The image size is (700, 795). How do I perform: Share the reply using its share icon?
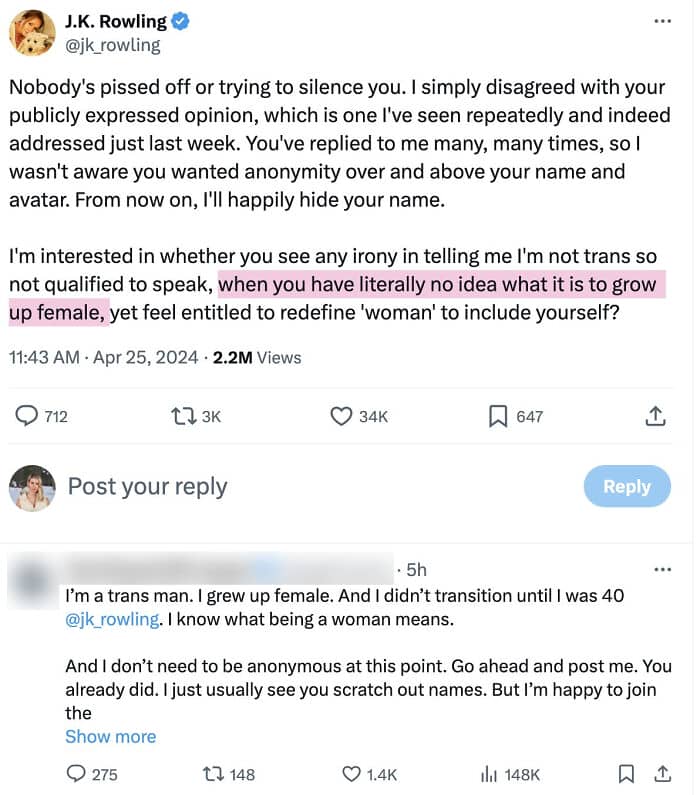[x=661, y=774]
